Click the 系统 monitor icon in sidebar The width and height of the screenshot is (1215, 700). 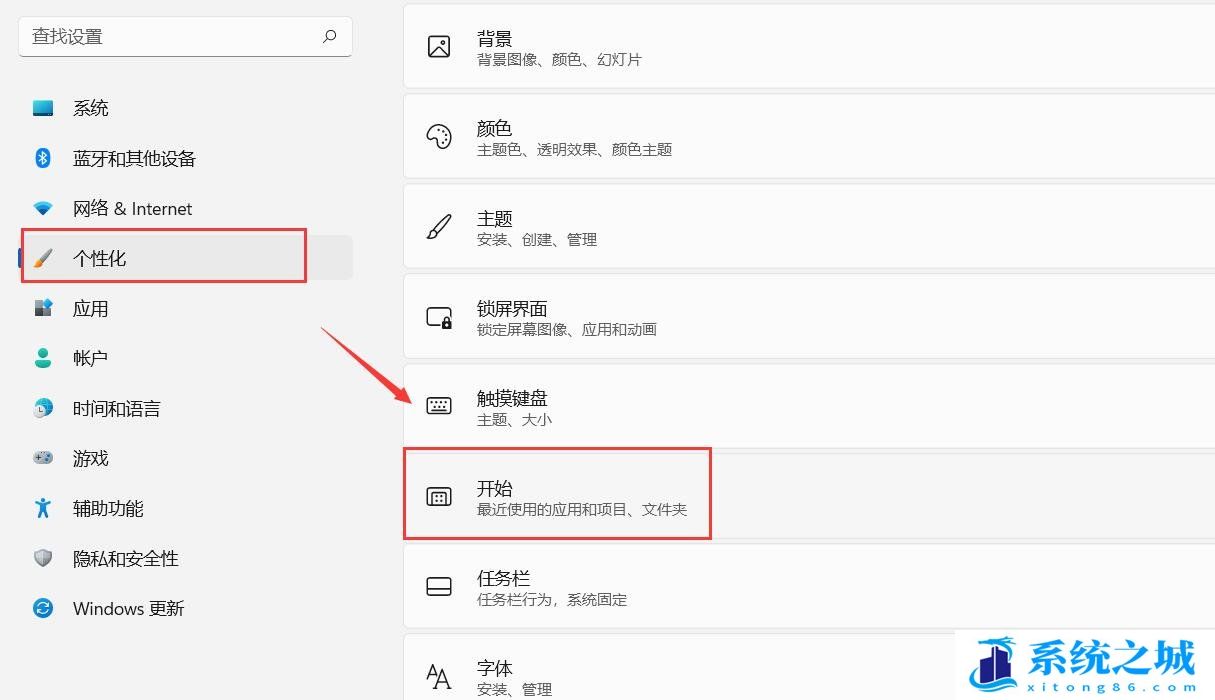[x=43, y=108]
